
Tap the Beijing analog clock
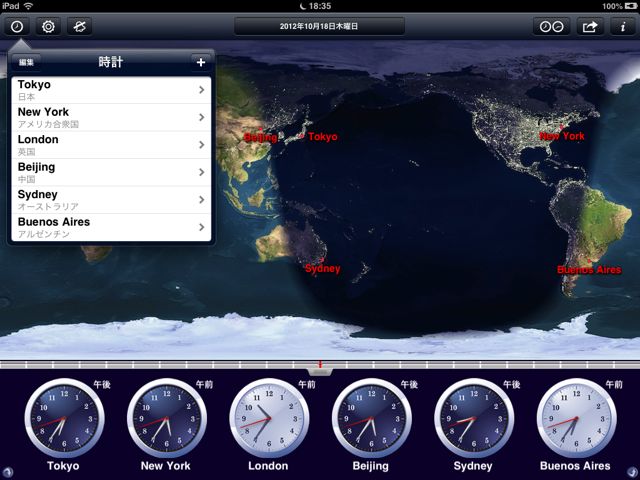coord(371,418)
